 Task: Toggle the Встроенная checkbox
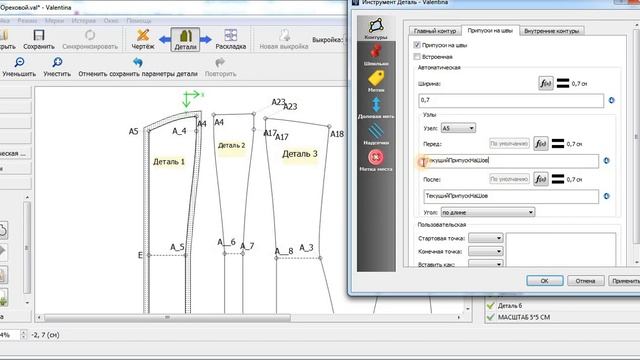[x=417, y=56]
